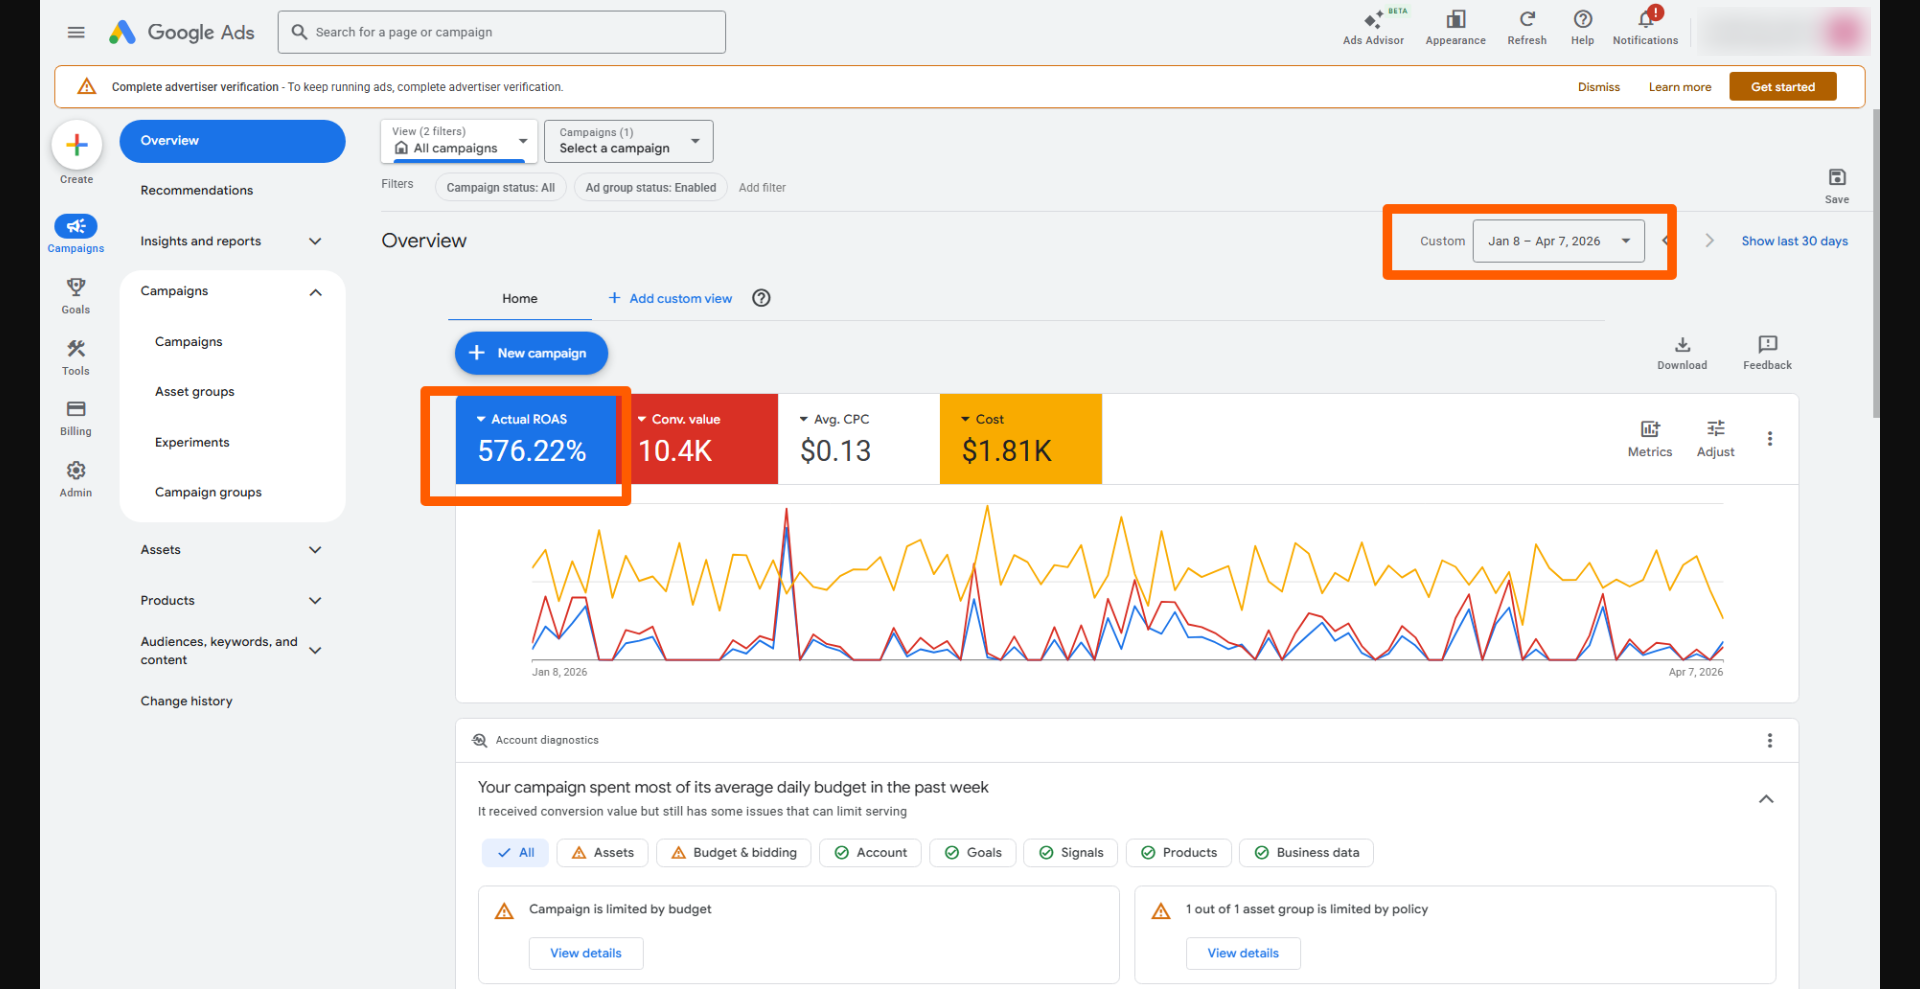
Task: Download the overview report
Action: [x=1682, y=353]
